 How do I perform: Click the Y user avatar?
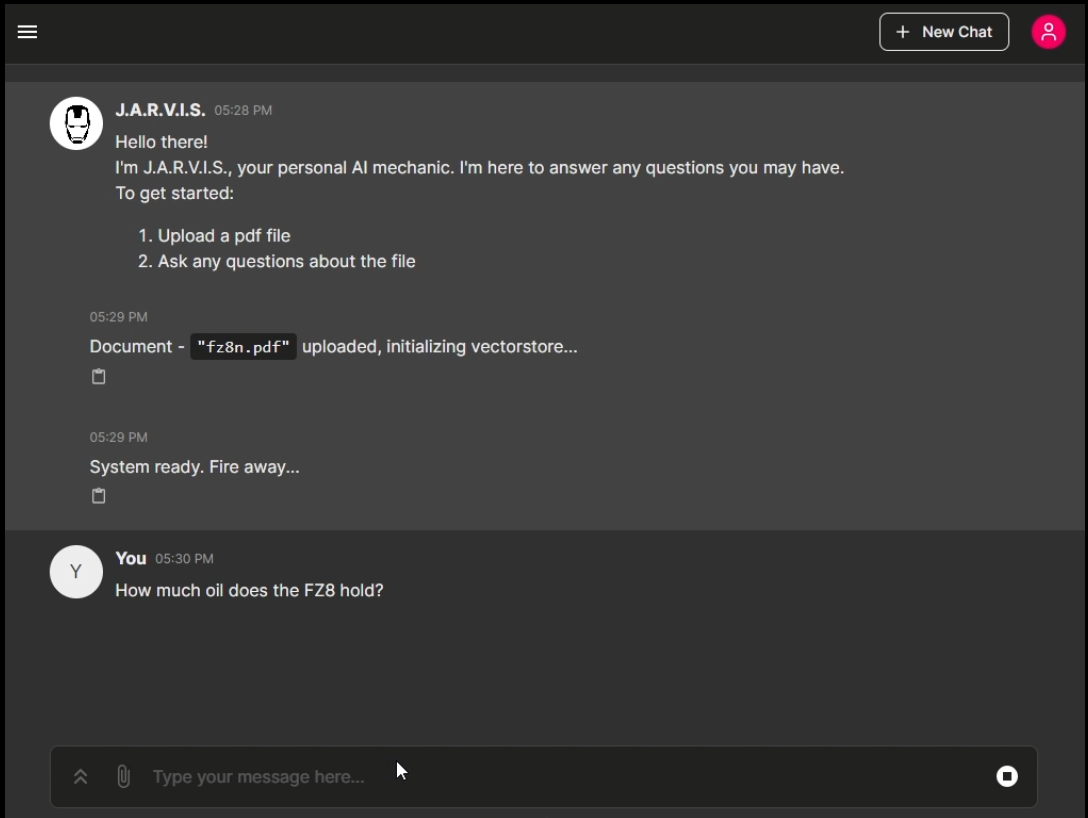(76, 572)
